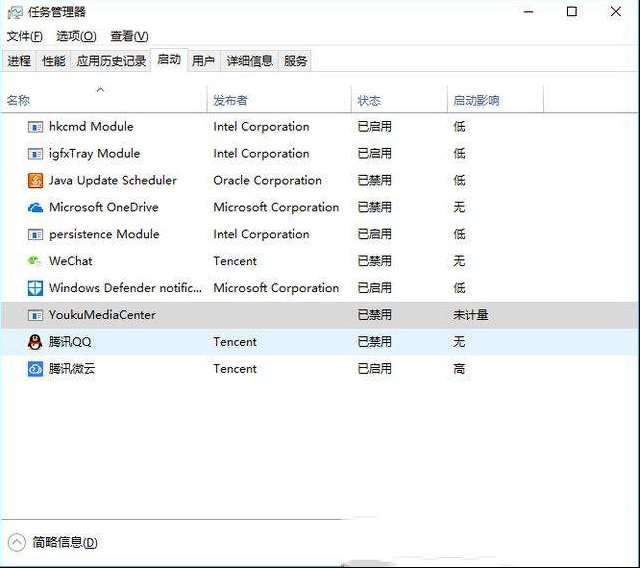The image size is (640, 568).
Task: Open the 文件(F) menu
Action: 24,36
